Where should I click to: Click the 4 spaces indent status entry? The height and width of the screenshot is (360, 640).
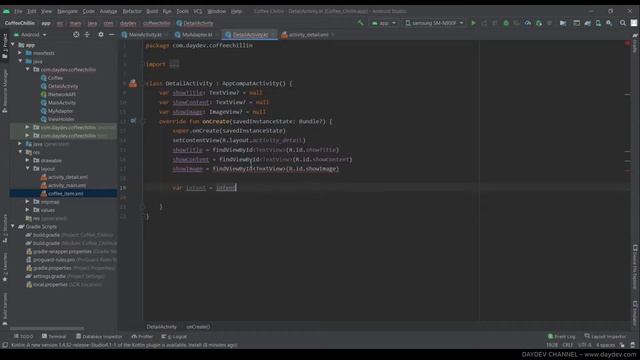[605, 345]
